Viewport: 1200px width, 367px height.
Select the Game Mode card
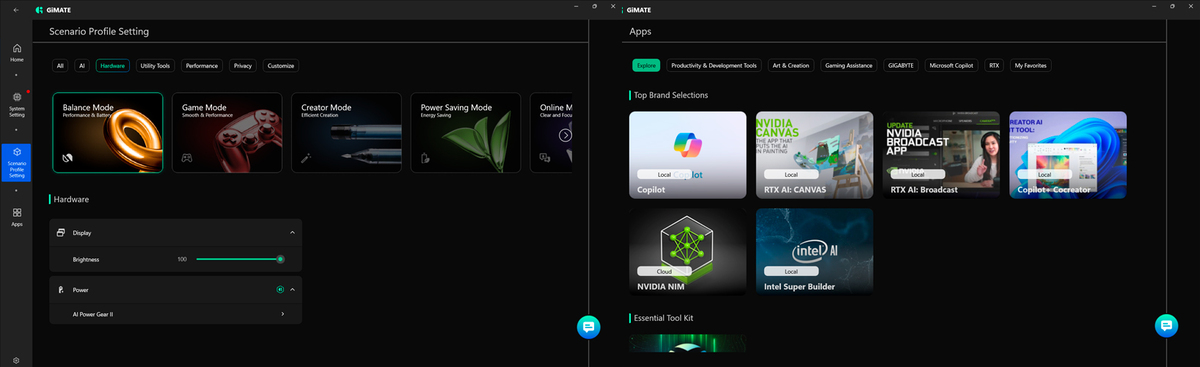click(x=227, y=133)
